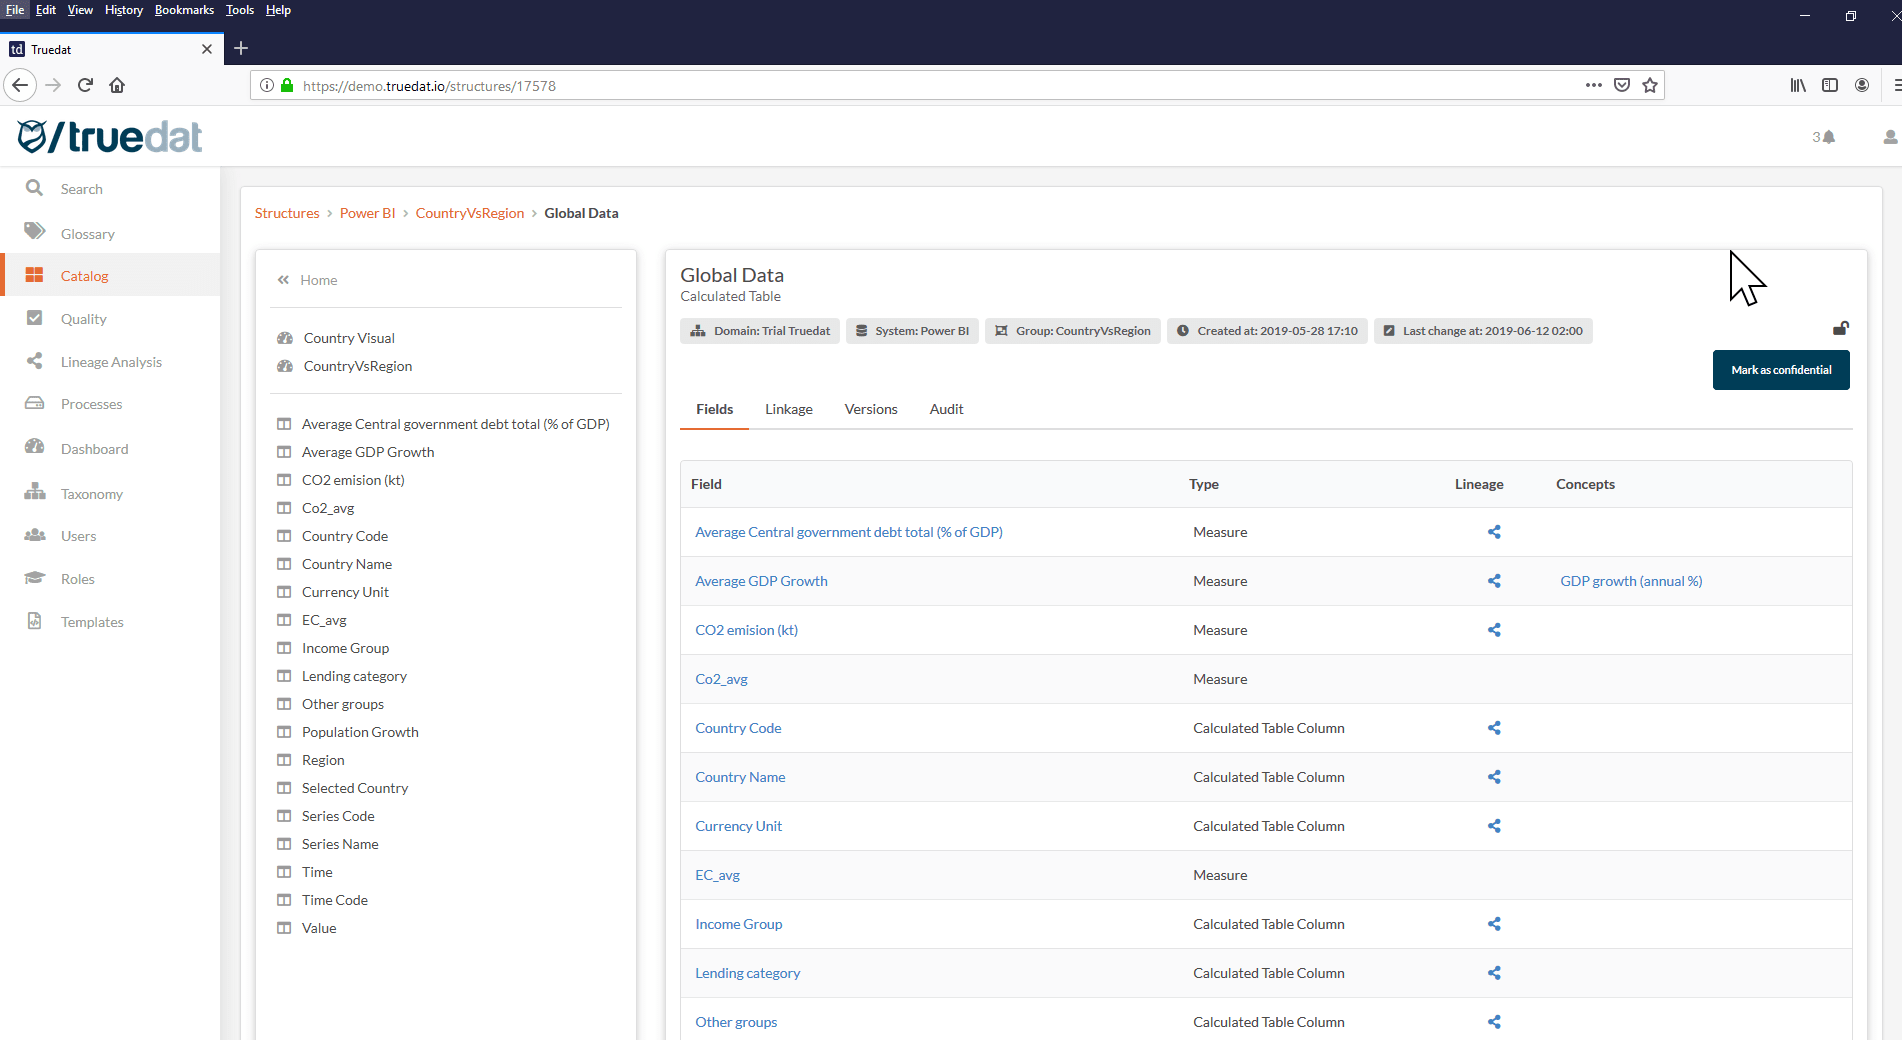Open GDP growth (annual %) concept link
This screenshot has width=1902, height=1040.
(1631, 581)
